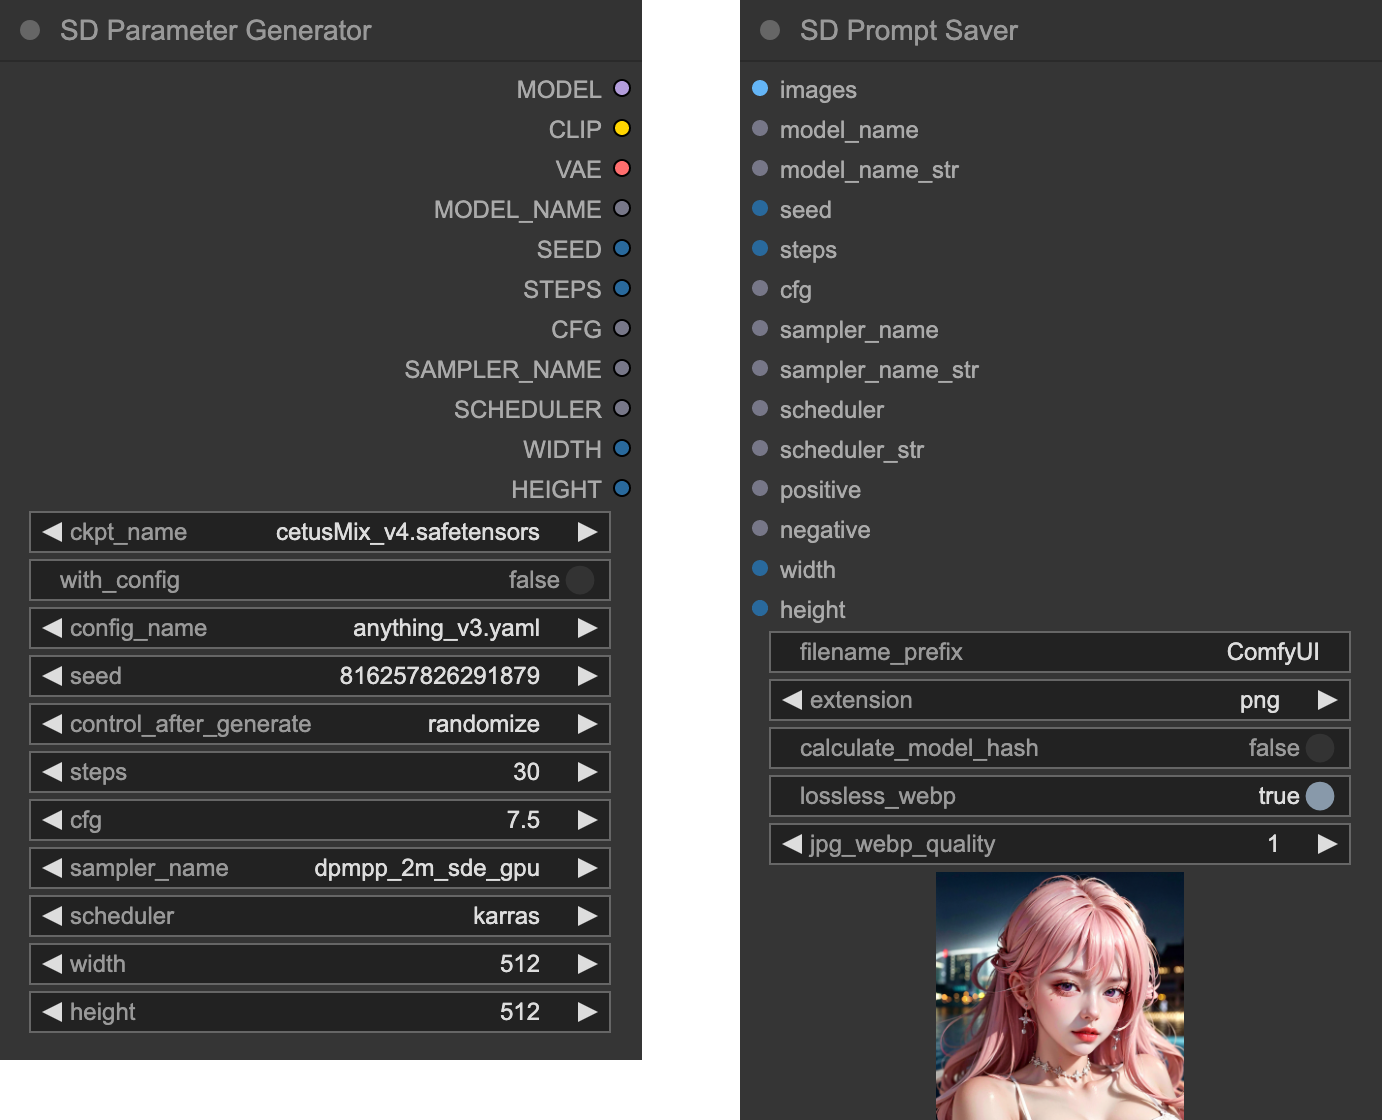Click the seed value 816257826291879

(x=440, y=676)
